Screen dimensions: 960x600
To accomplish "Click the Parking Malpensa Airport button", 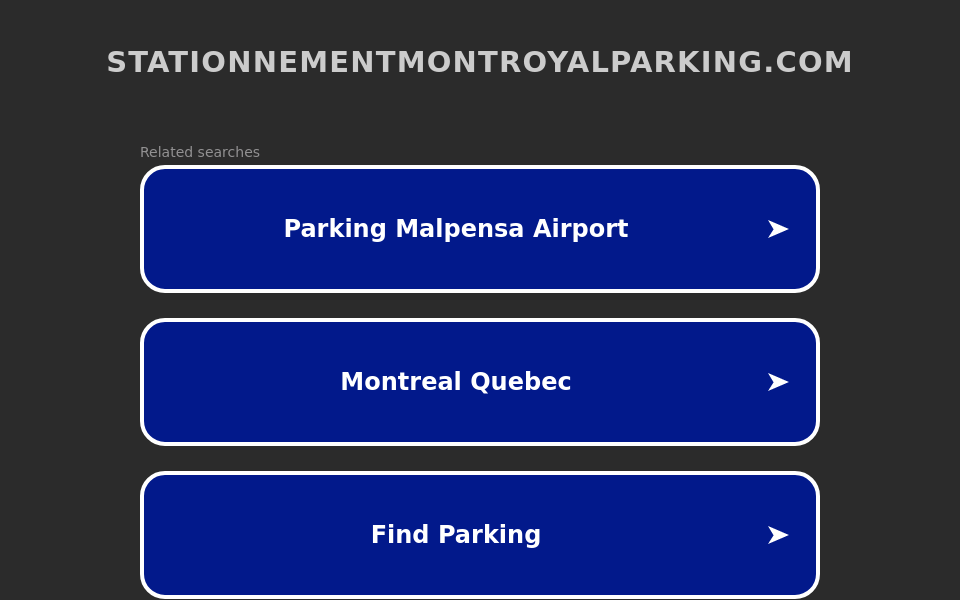I will click(x=480, y=229).
